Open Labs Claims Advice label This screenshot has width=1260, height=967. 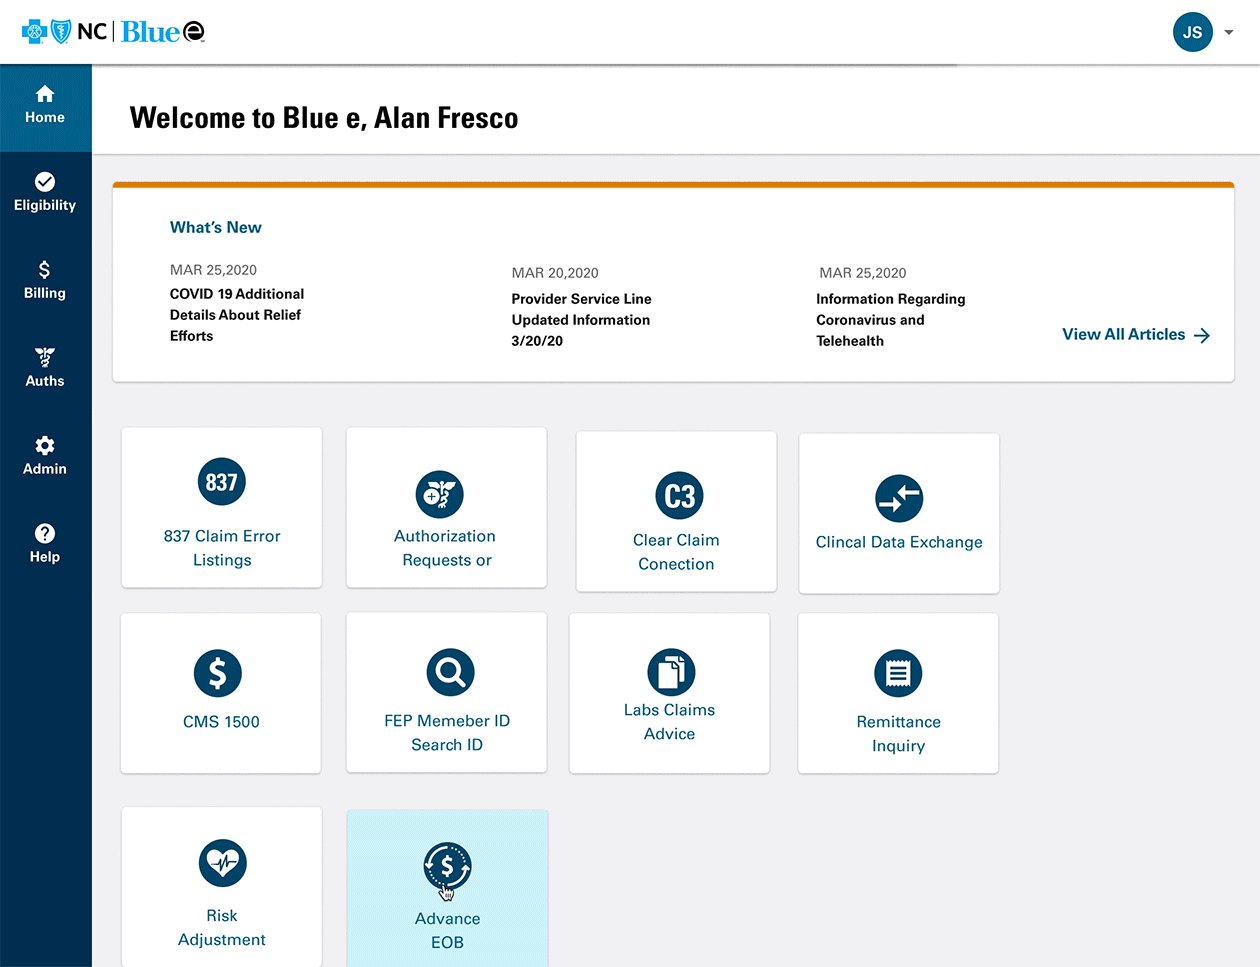(x=669, y=722)
